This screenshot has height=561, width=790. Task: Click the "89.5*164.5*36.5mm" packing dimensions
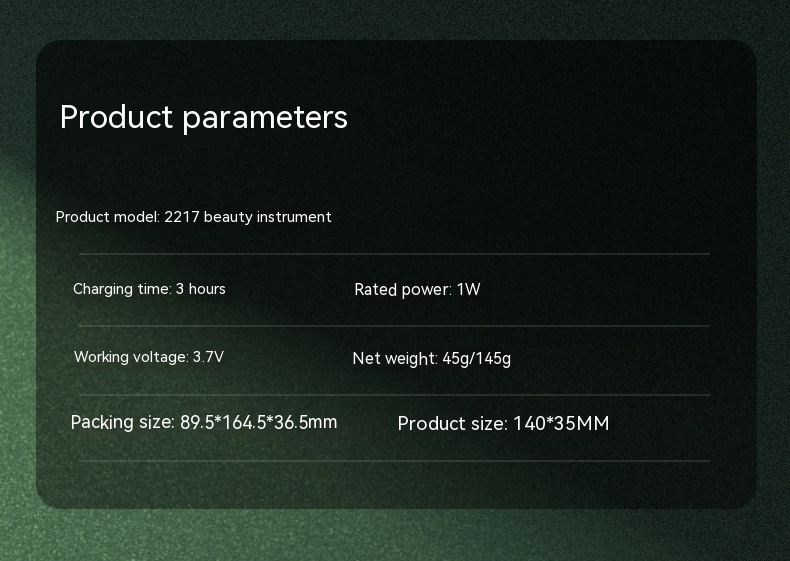[x=259, y=422]
